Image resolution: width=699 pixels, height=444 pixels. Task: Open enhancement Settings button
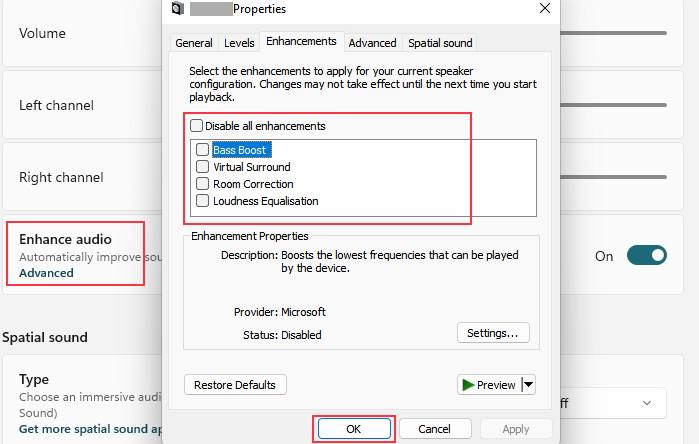[x=492, y=333]
